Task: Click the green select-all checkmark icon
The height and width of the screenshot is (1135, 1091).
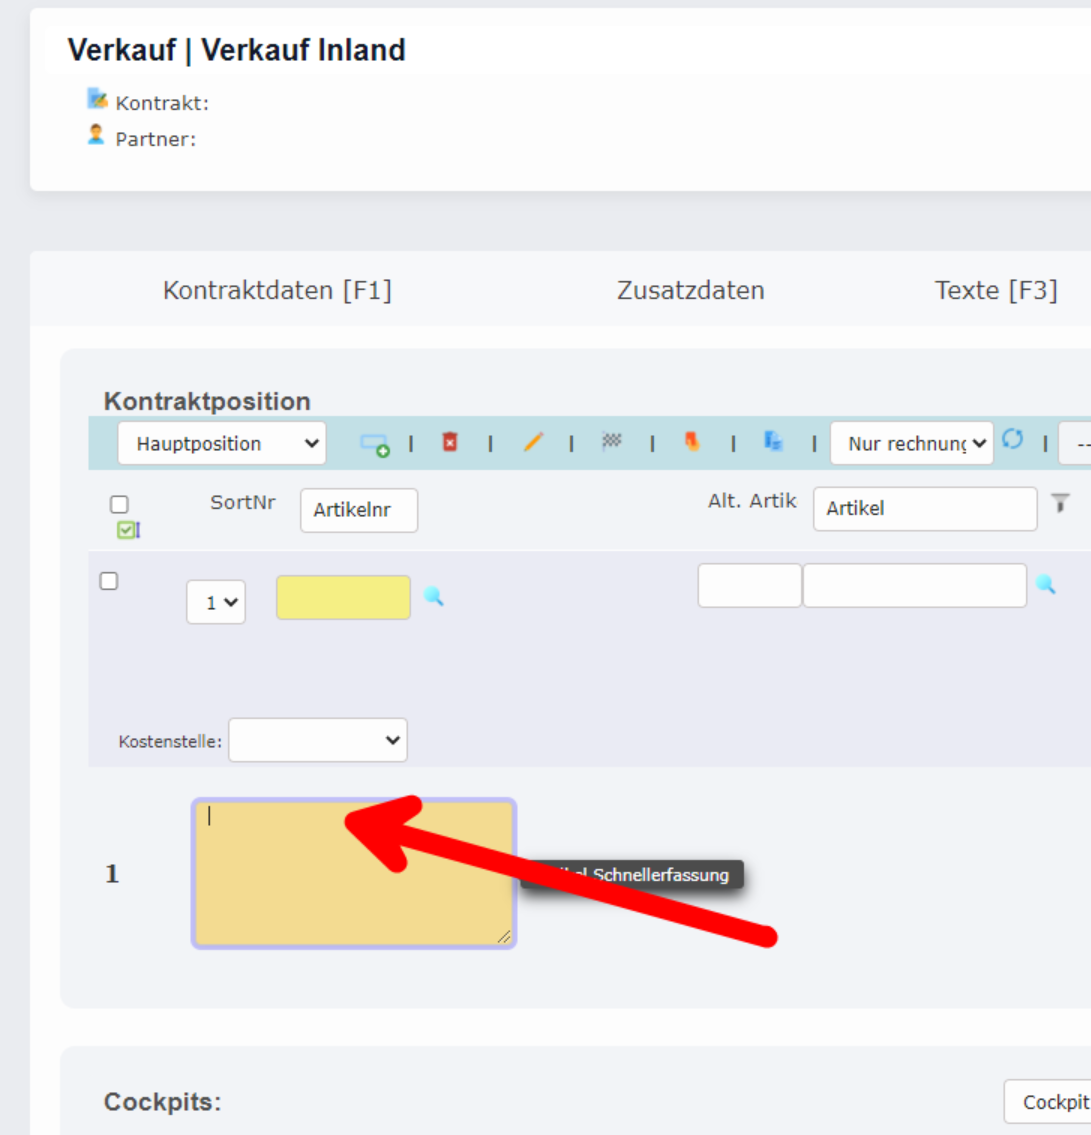Action: point(128,530)
